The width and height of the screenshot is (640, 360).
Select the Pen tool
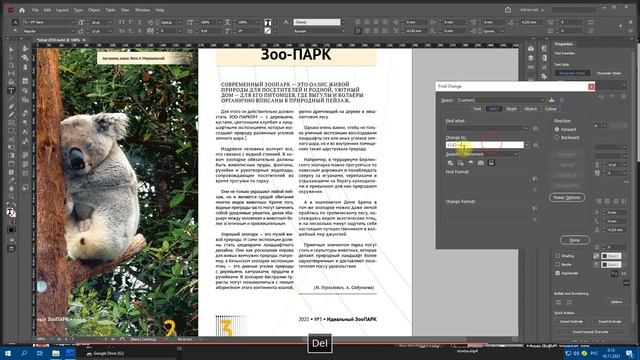11,107
